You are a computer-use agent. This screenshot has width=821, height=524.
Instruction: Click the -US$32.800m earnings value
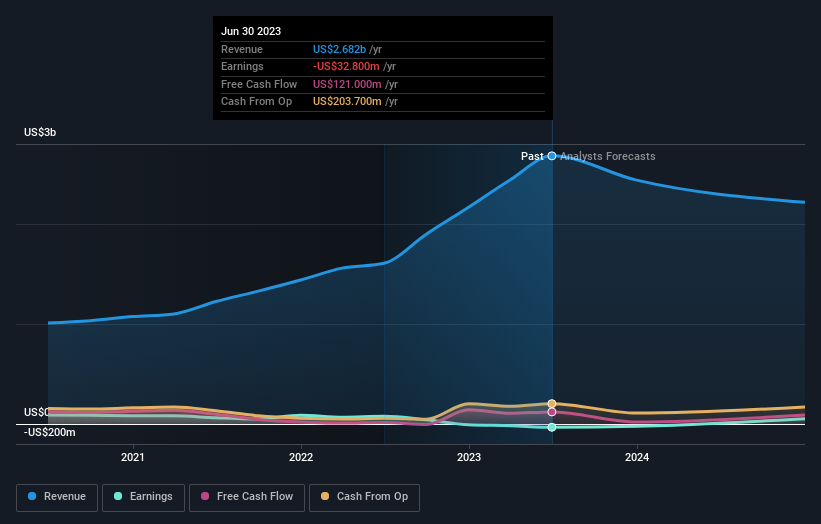(346, 66)
